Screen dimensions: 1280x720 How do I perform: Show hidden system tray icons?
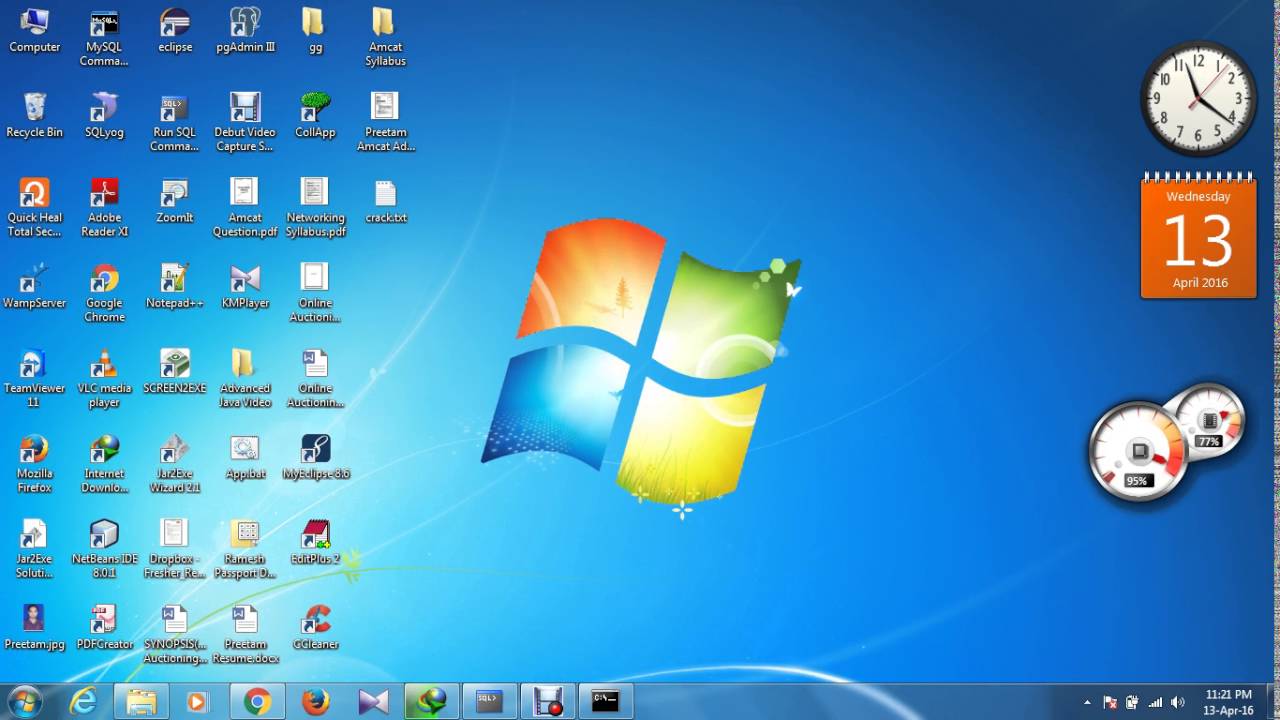click(x=1087, y=702)
